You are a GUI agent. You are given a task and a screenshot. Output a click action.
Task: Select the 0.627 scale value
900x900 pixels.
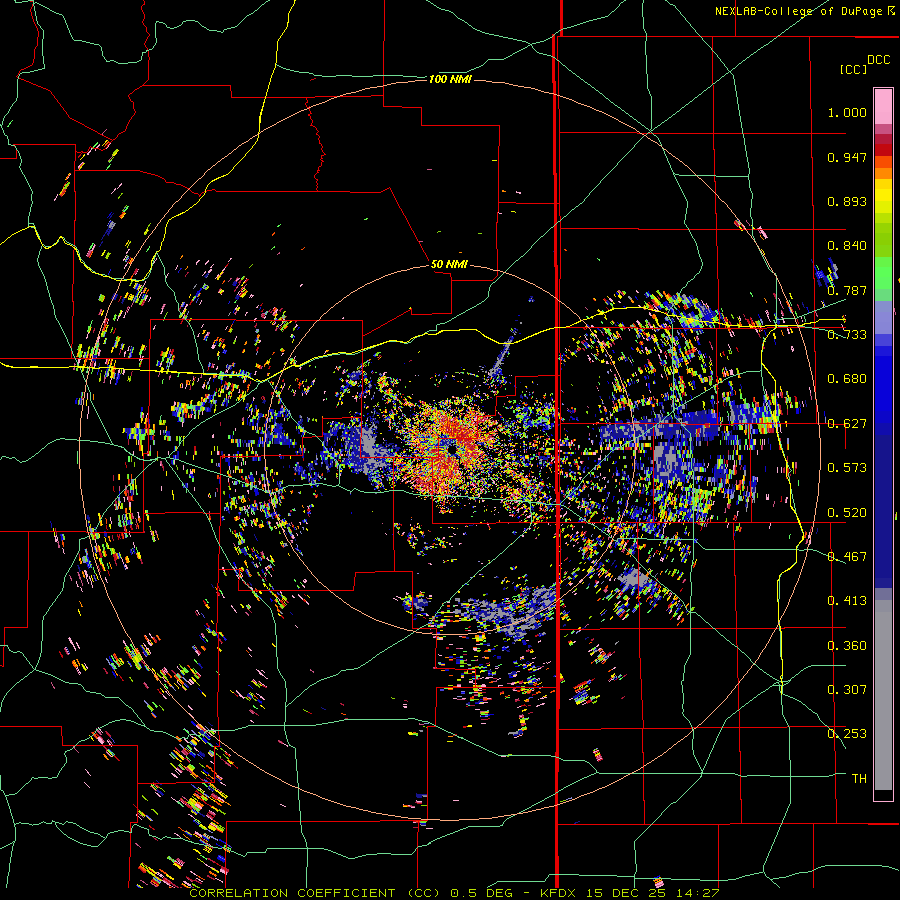(847, 424)
